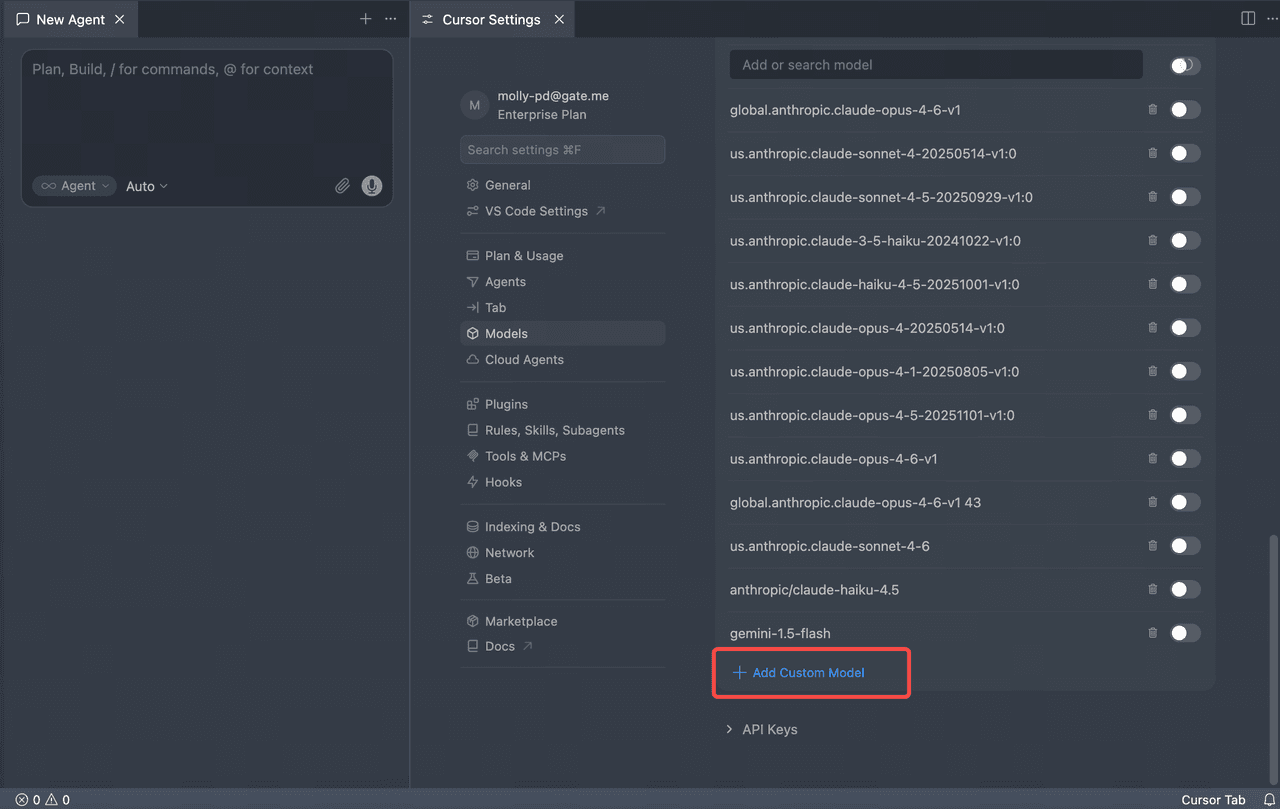Click user avatar M icon
Screen dimensions: 1280x809
(474, 105)
